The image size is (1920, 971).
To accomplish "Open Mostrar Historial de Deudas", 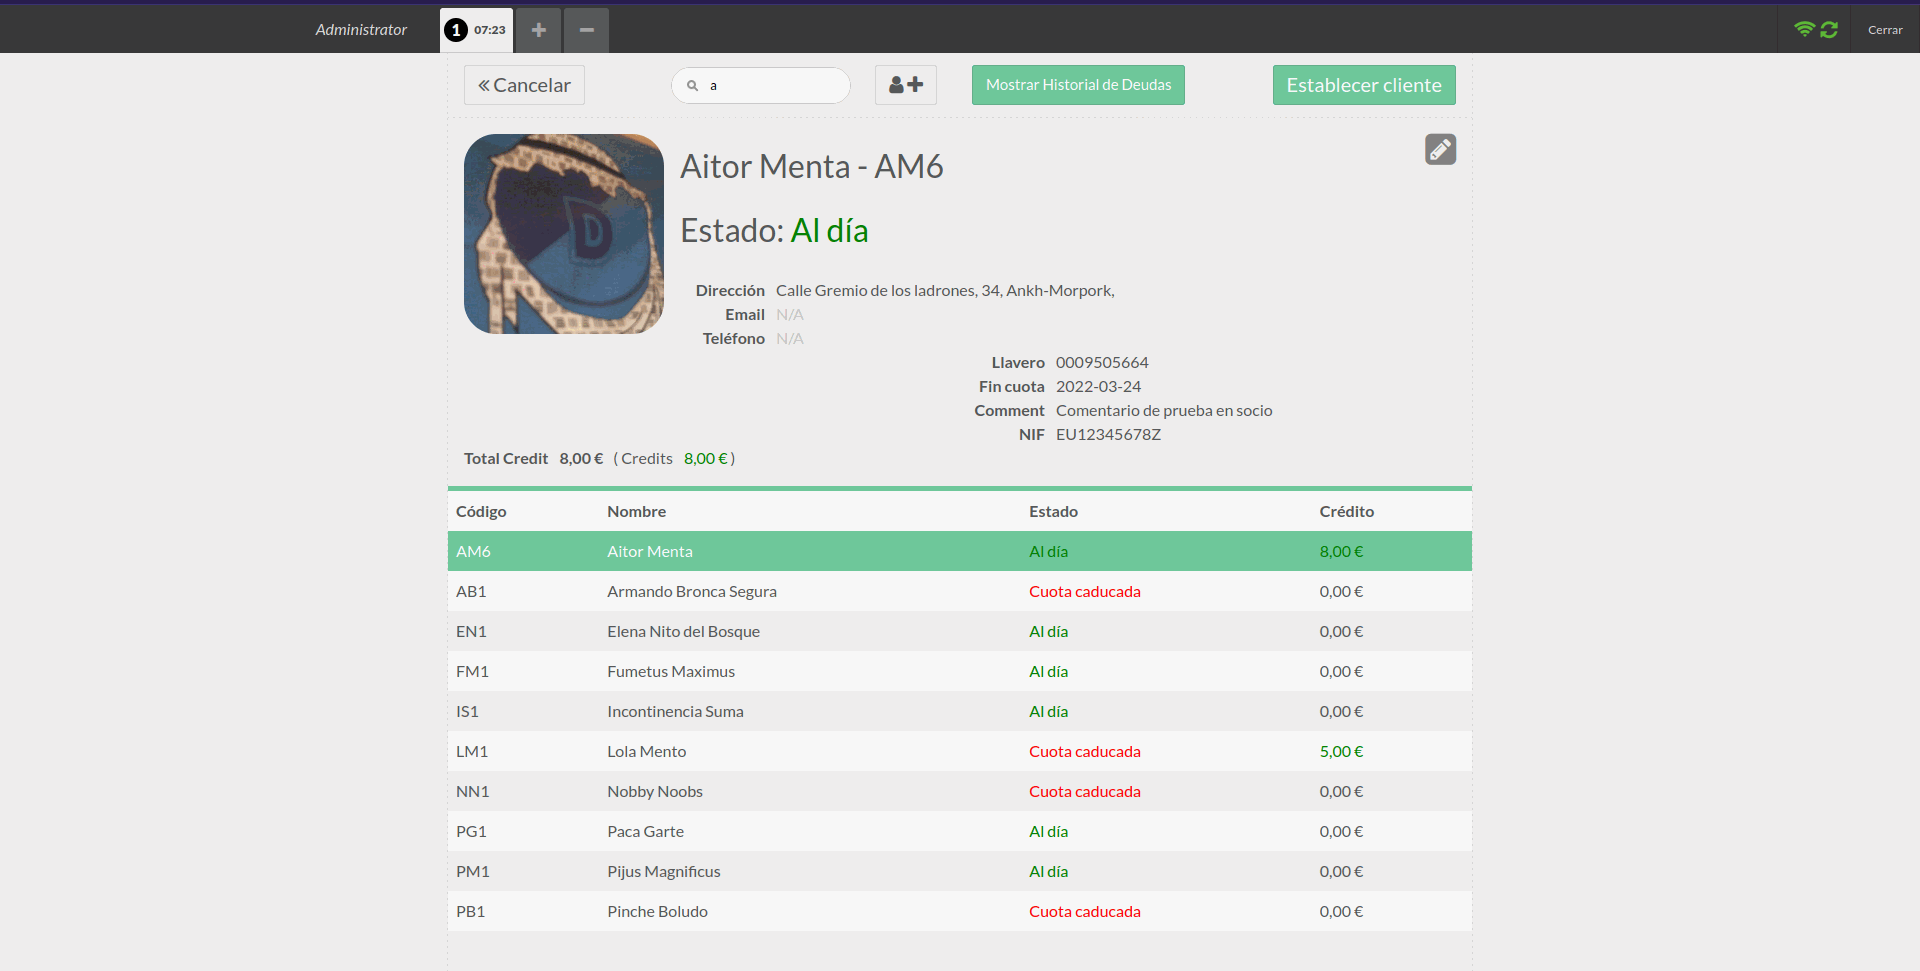I will click(x=1078, y=85).
